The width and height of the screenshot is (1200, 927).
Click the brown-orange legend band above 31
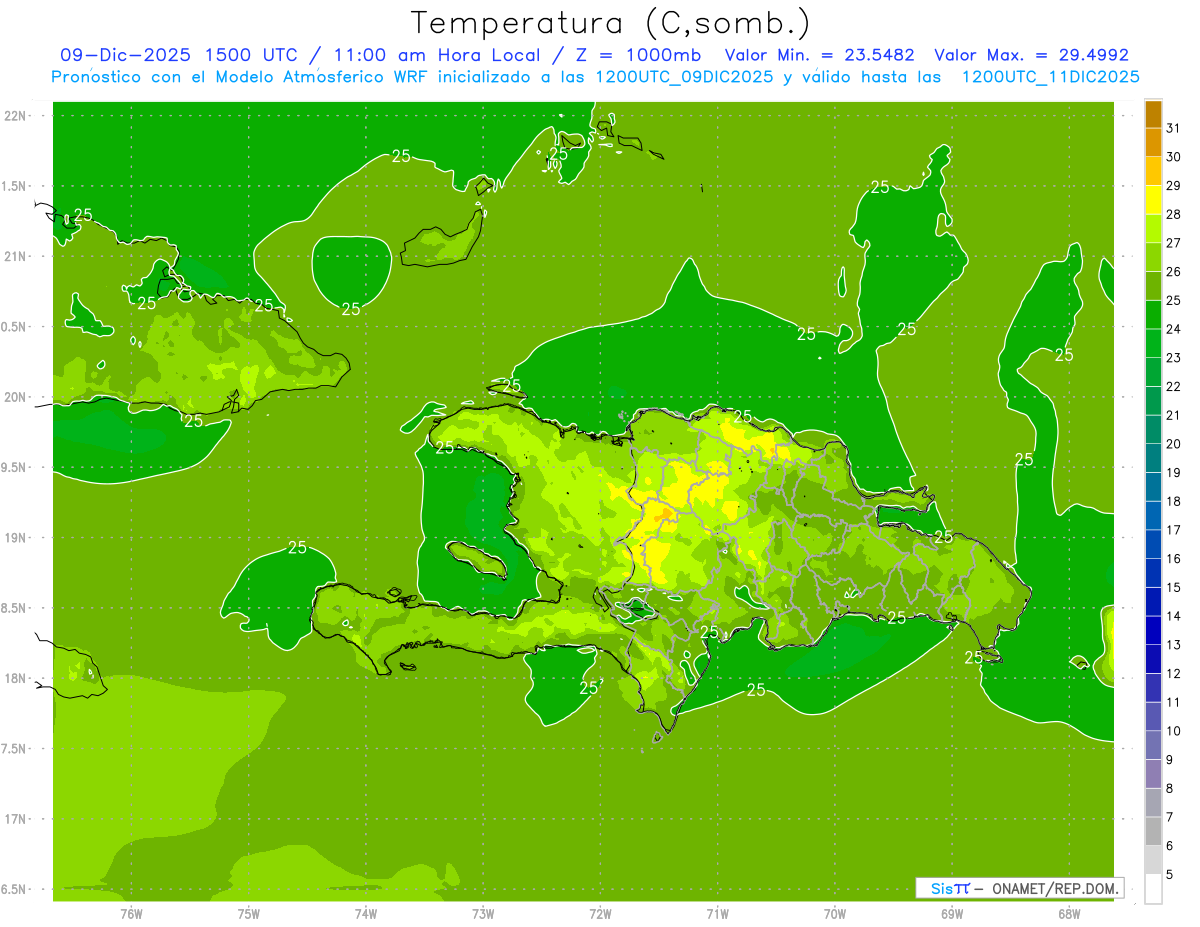1153,114
